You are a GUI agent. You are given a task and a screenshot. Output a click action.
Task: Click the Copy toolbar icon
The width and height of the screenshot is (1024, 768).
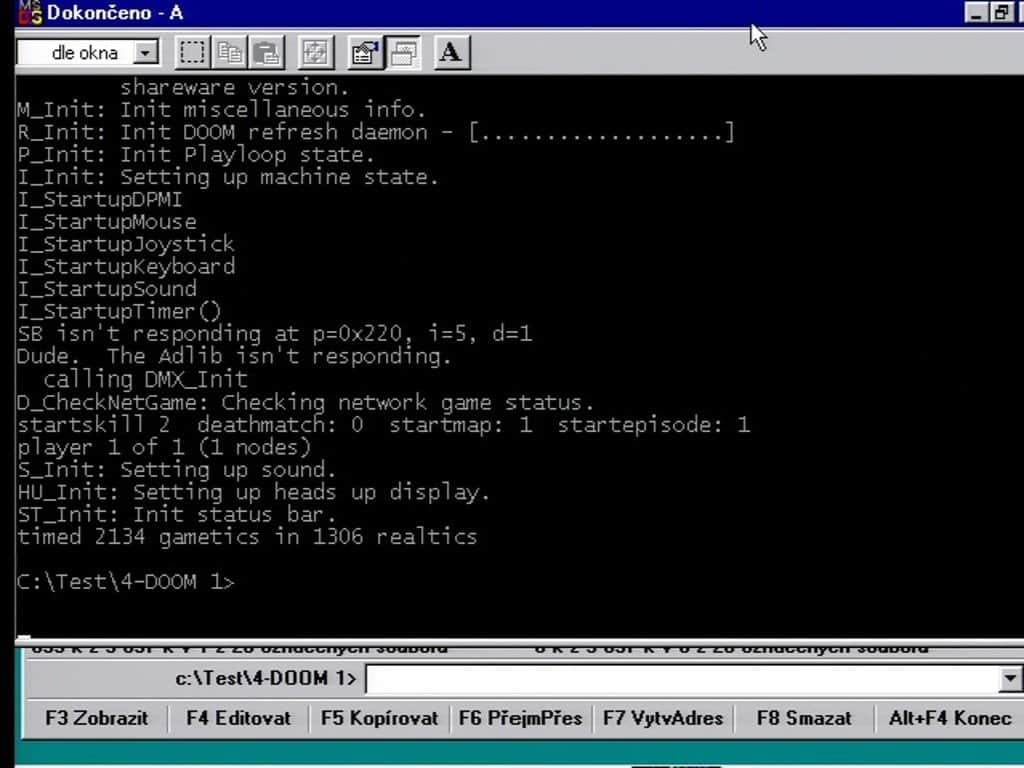coord(229,52)
